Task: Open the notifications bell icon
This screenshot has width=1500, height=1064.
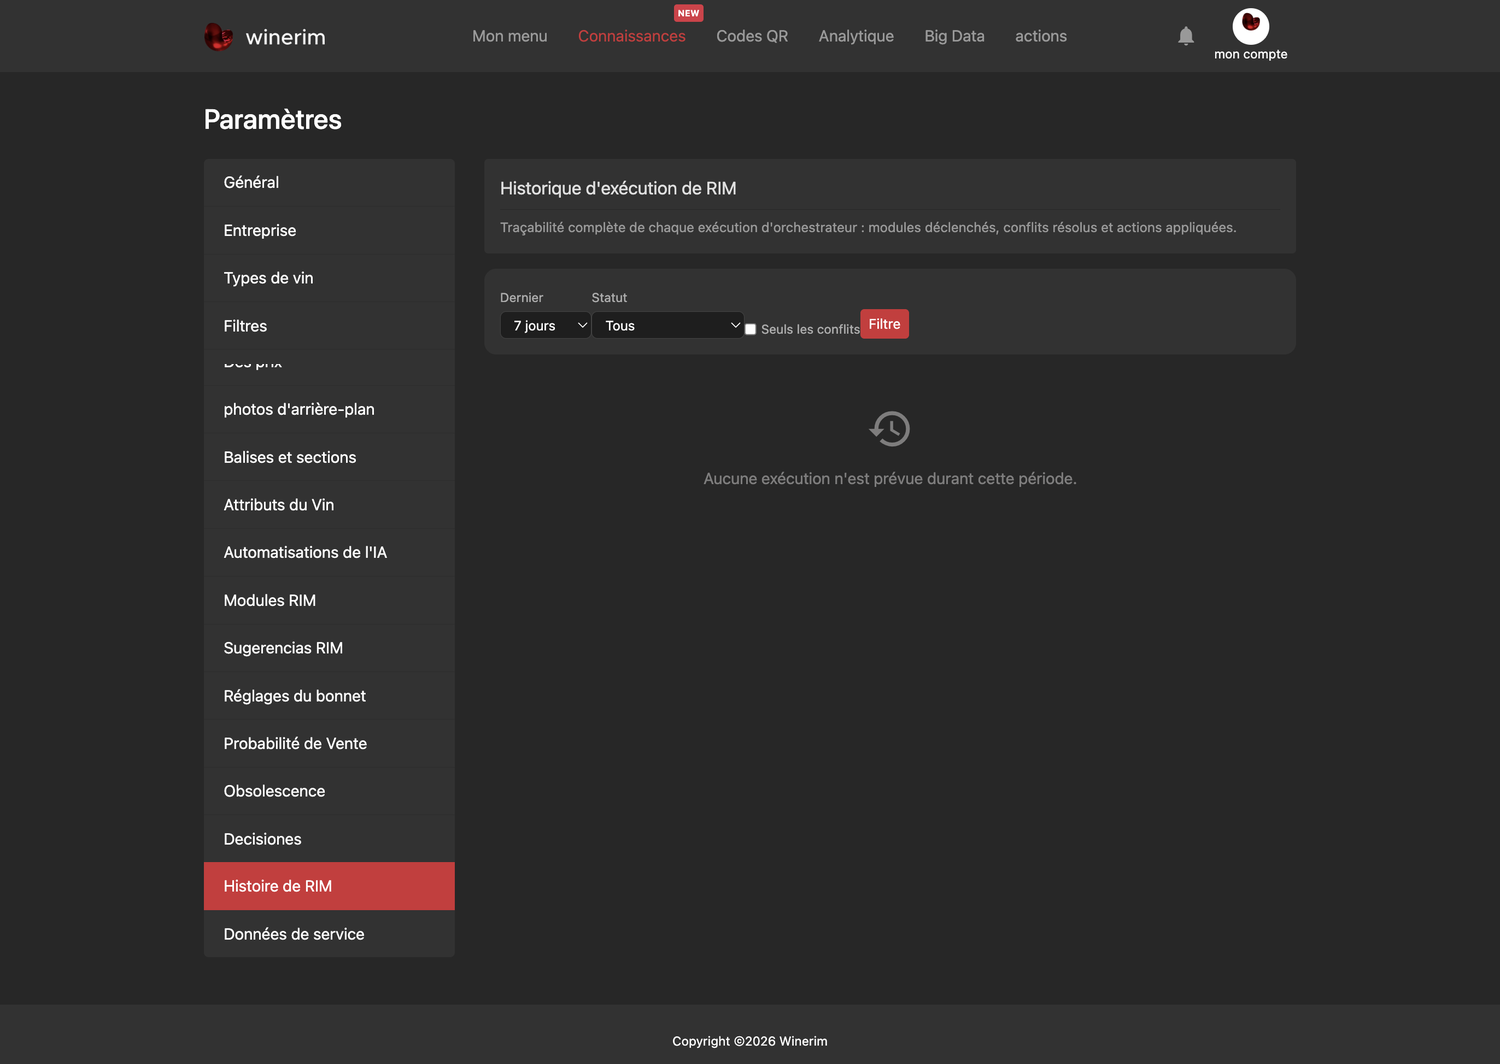Action: pos(1186,36)
